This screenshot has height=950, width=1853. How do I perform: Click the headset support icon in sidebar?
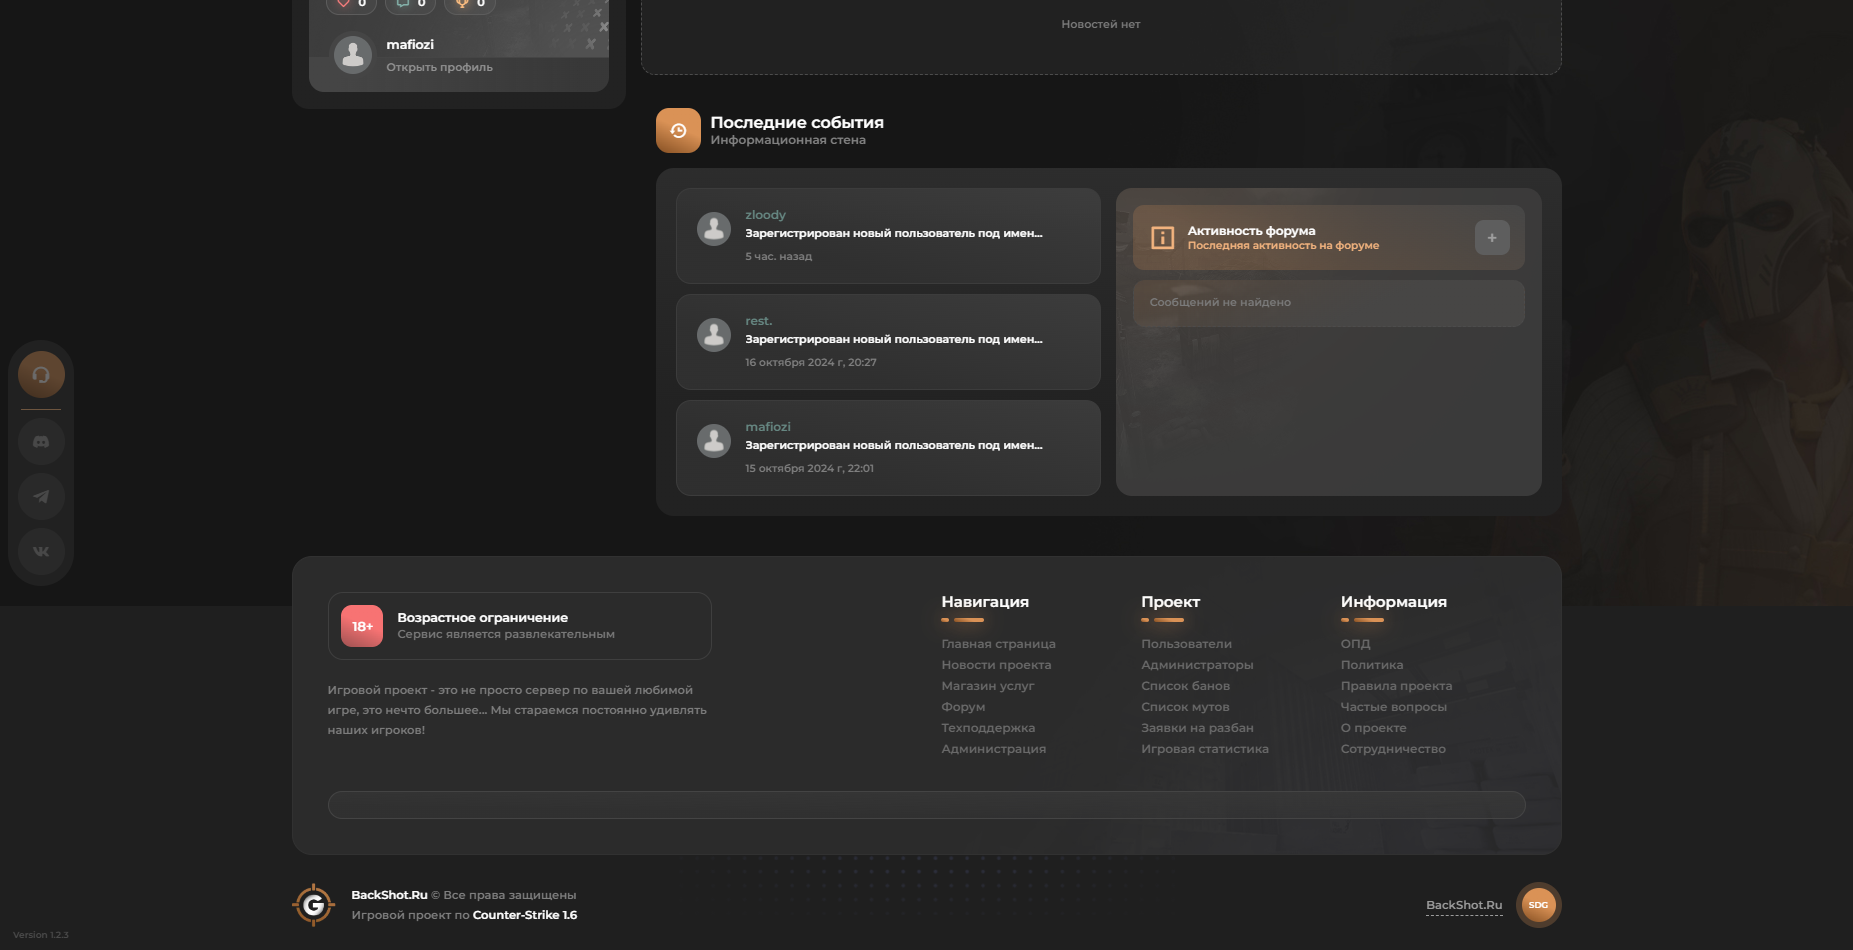(x=41, y=375)
